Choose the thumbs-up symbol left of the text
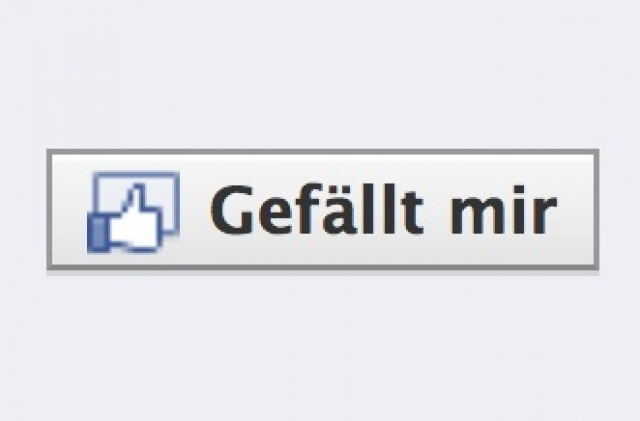This screenshot has height=421, width=640. (133, 212)
